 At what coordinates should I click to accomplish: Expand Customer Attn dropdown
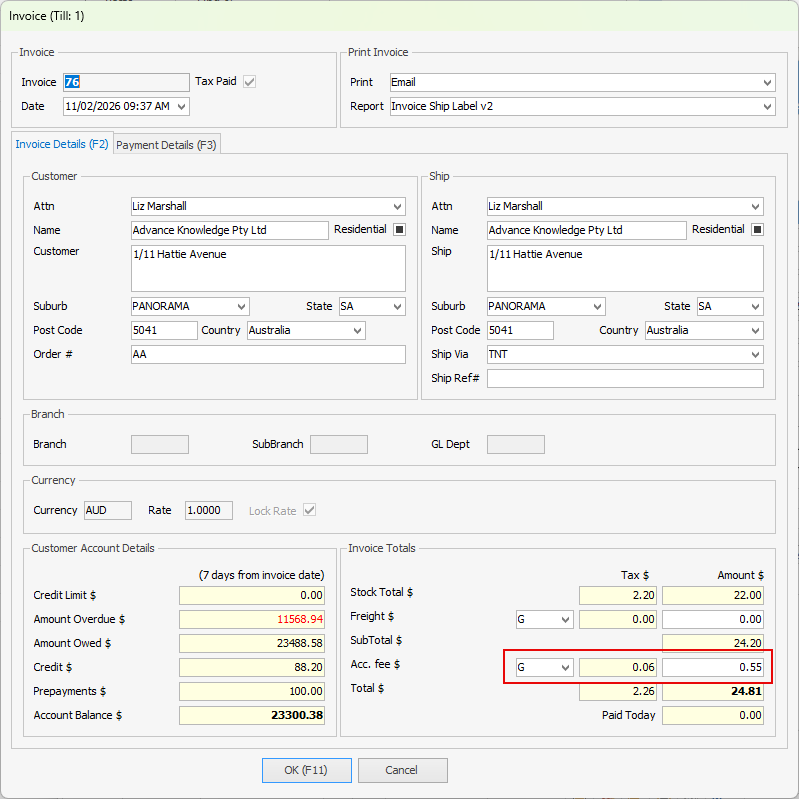pos(397,206)
